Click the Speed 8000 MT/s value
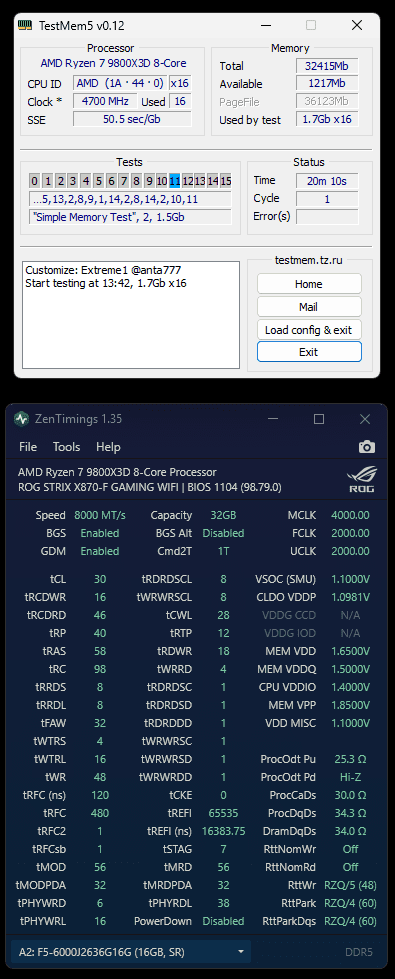This screenshot has height=979, width=395. 99,515
